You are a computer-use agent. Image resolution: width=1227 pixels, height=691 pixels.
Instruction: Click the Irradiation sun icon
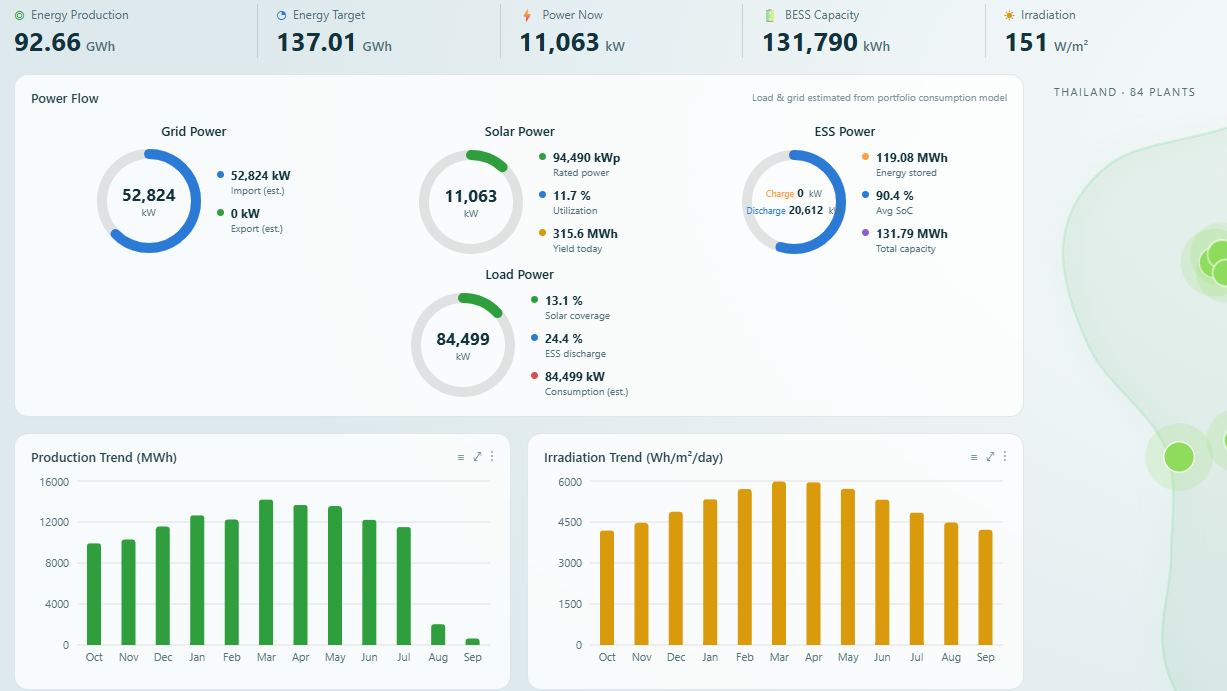(x=1009, y=16)
